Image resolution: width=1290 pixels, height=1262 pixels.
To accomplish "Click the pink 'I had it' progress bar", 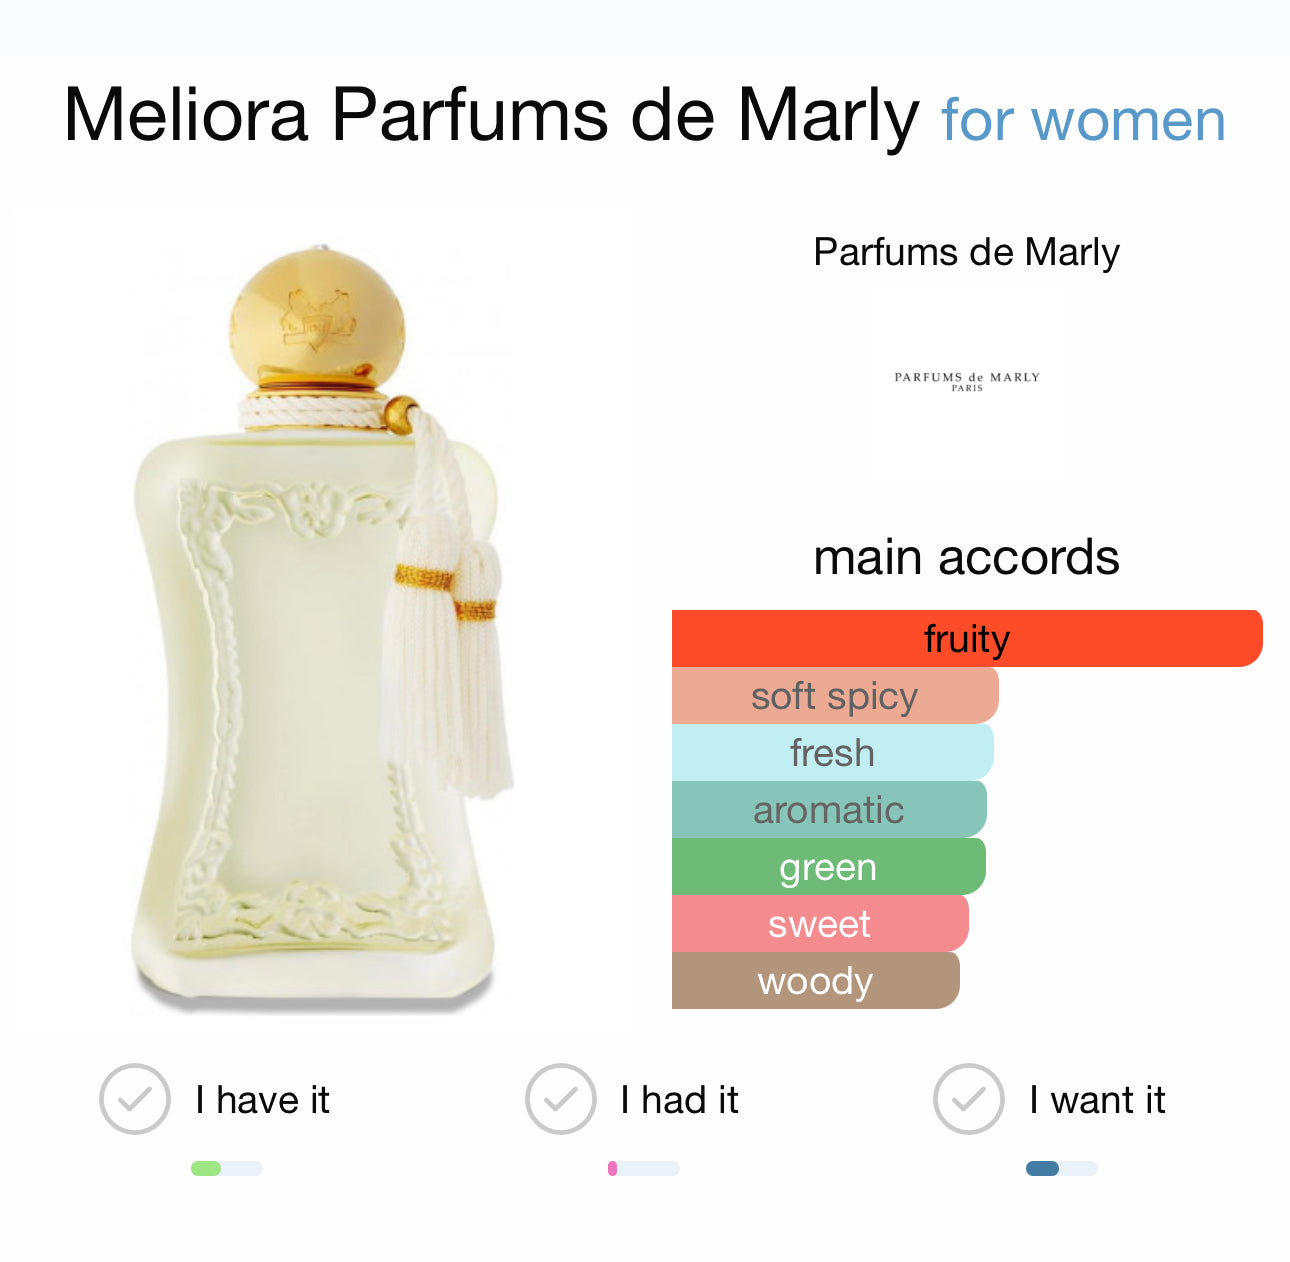I will [644, 1168].
